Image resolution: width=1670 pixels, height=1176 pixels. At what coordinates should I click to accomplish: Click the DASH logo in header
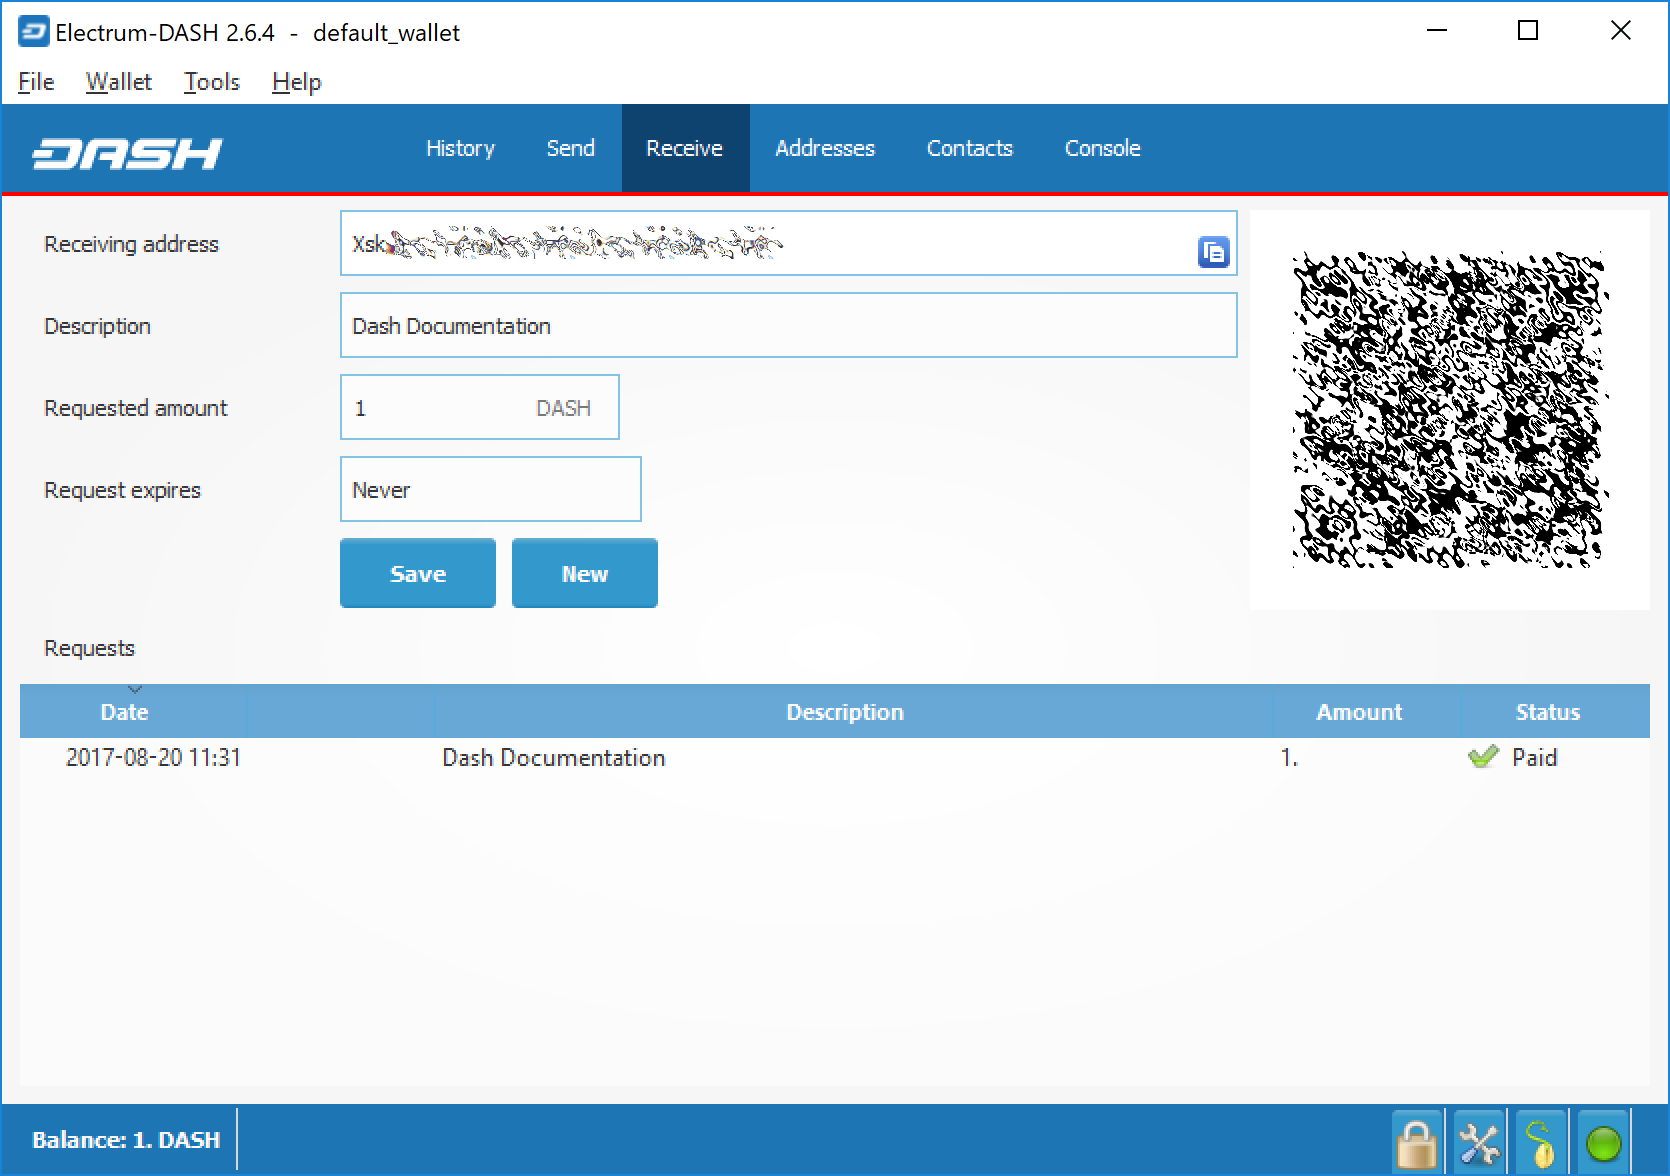(x=127, y=152)
